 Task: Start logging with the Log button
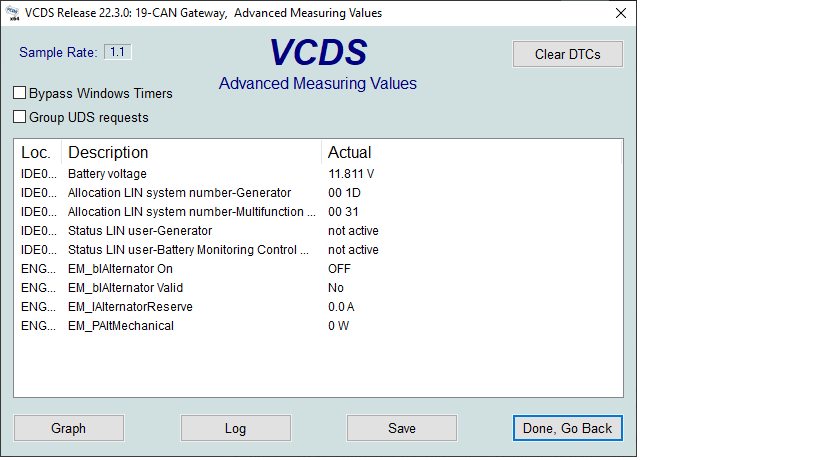point(236,428)
